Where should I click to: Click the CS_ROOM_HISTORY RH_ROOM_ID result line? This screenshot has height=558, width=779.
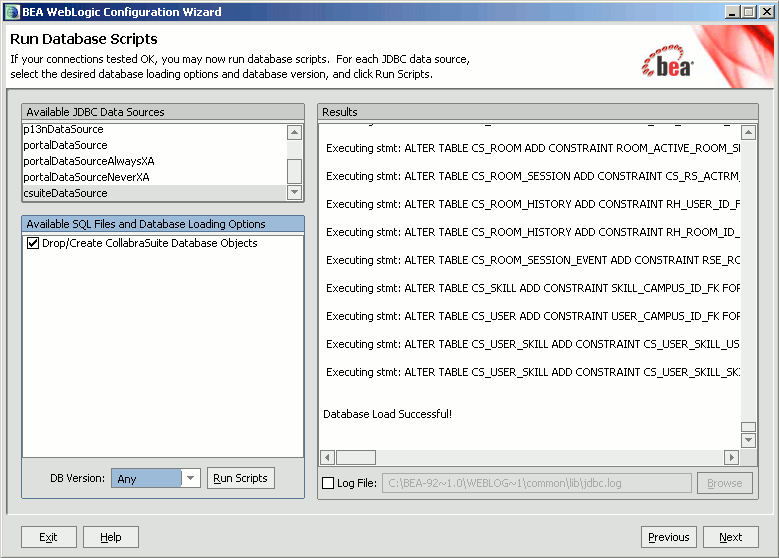533,232
